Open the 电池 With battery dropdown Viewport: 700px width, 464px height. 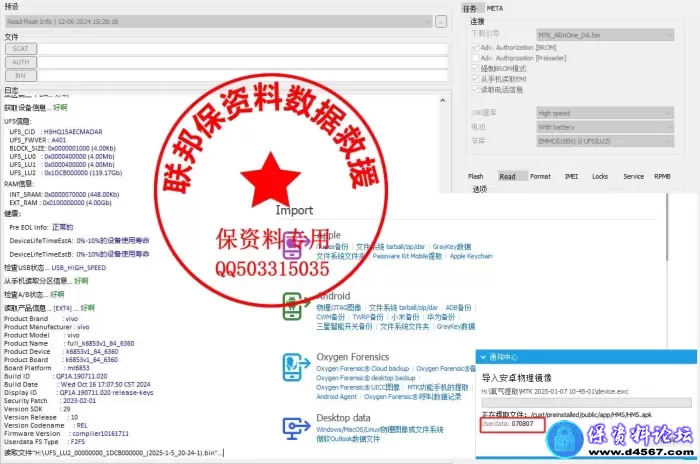[605, 127]
